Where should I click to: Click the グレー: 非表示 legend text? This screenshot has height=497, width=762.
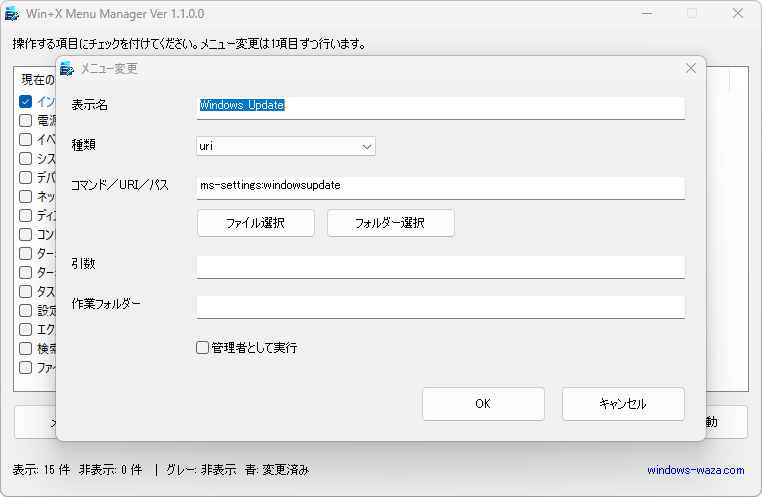click(201, 470)
